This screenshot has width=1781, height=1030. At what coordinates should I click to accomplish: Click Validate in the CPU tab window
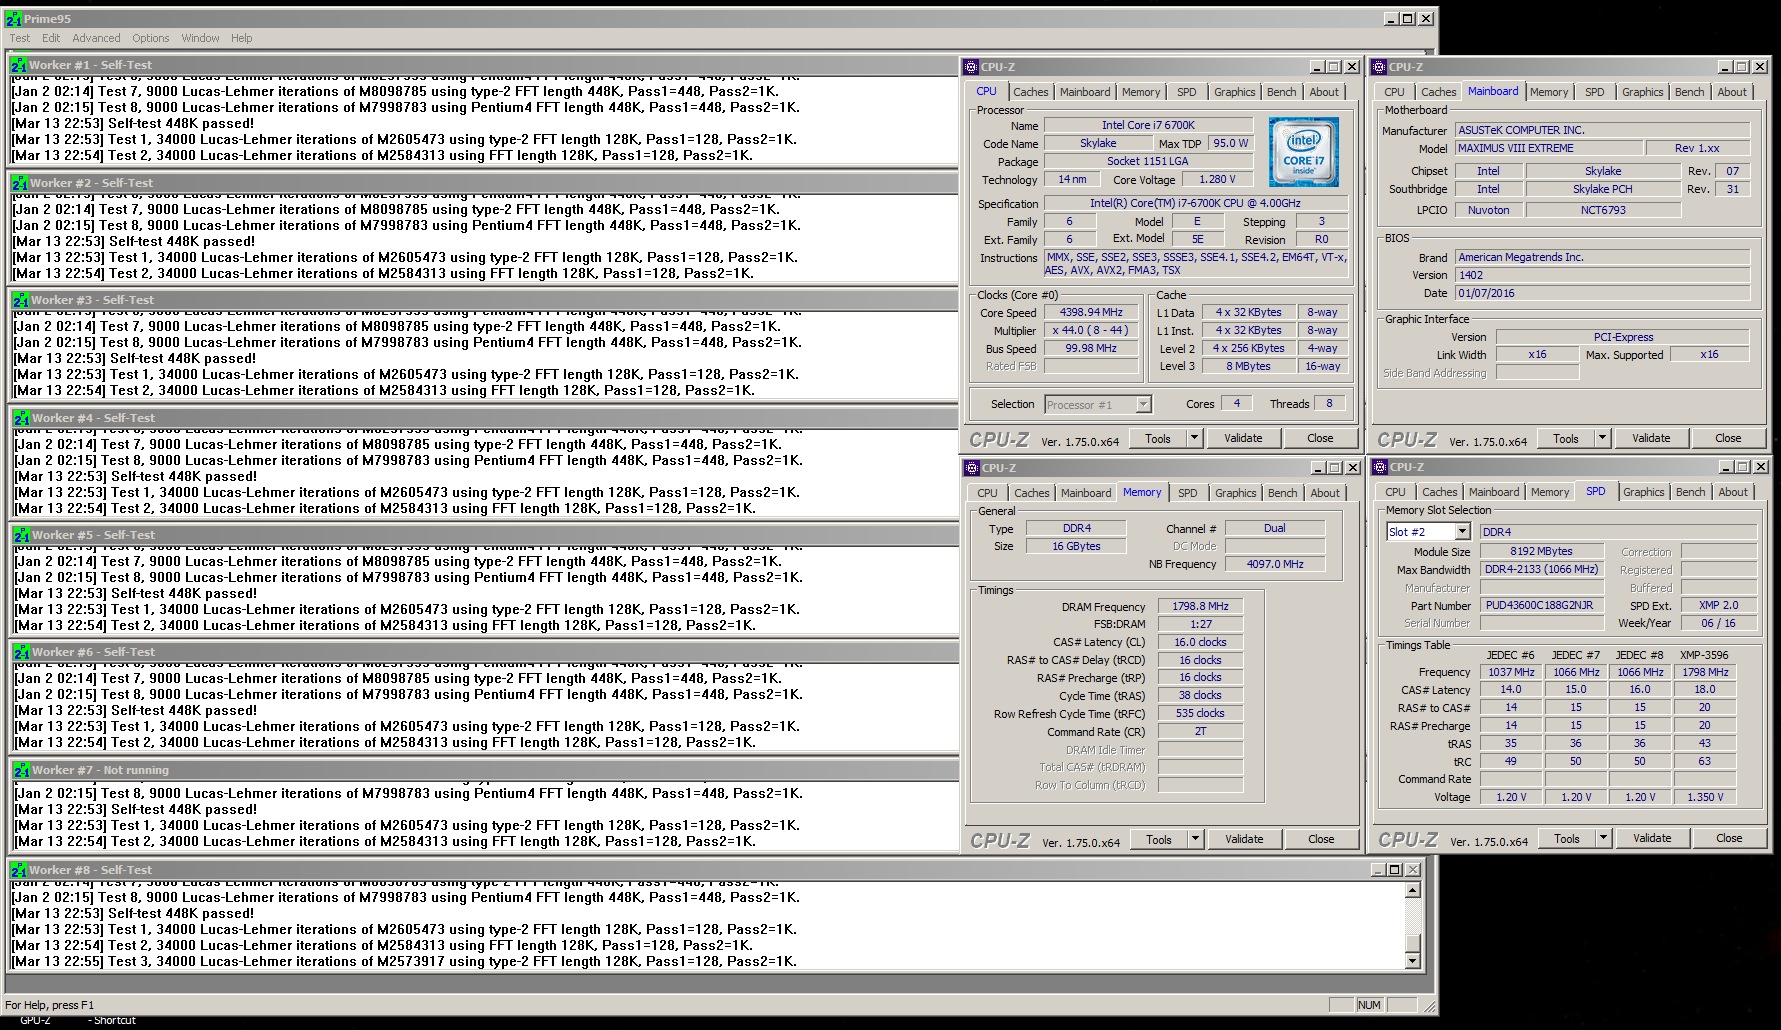1243,438
